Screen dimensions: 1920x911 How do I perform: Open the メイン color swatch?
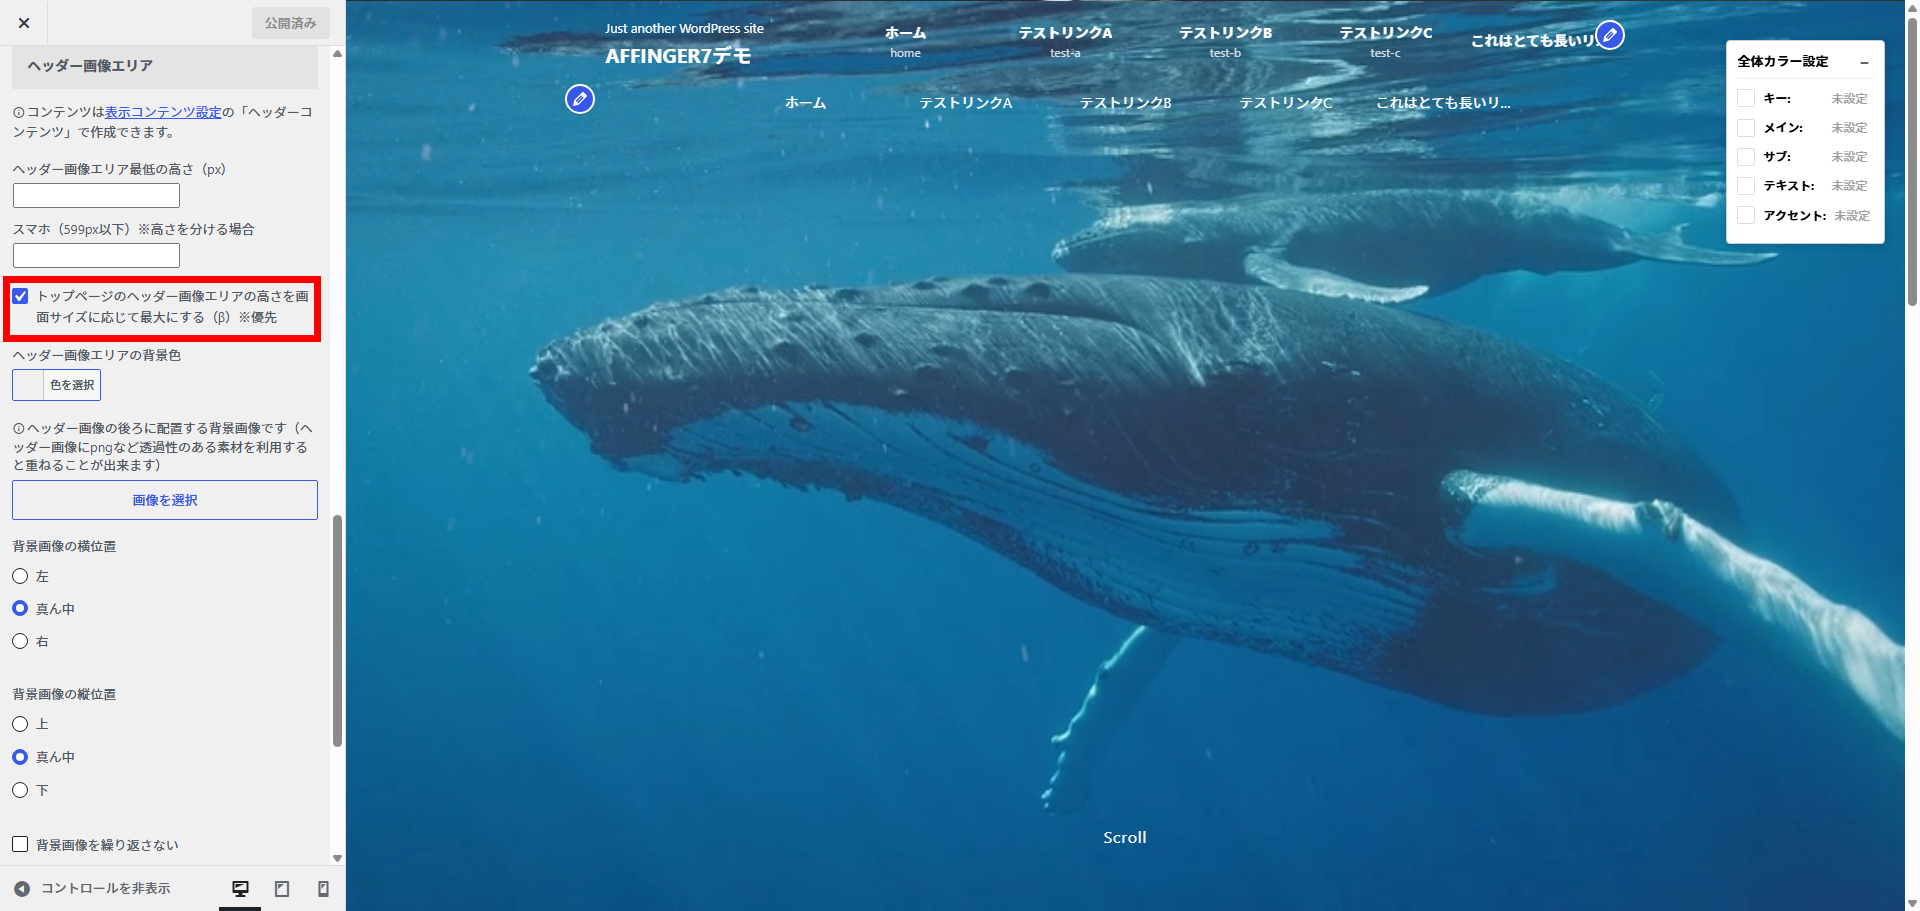point(1746,128)
